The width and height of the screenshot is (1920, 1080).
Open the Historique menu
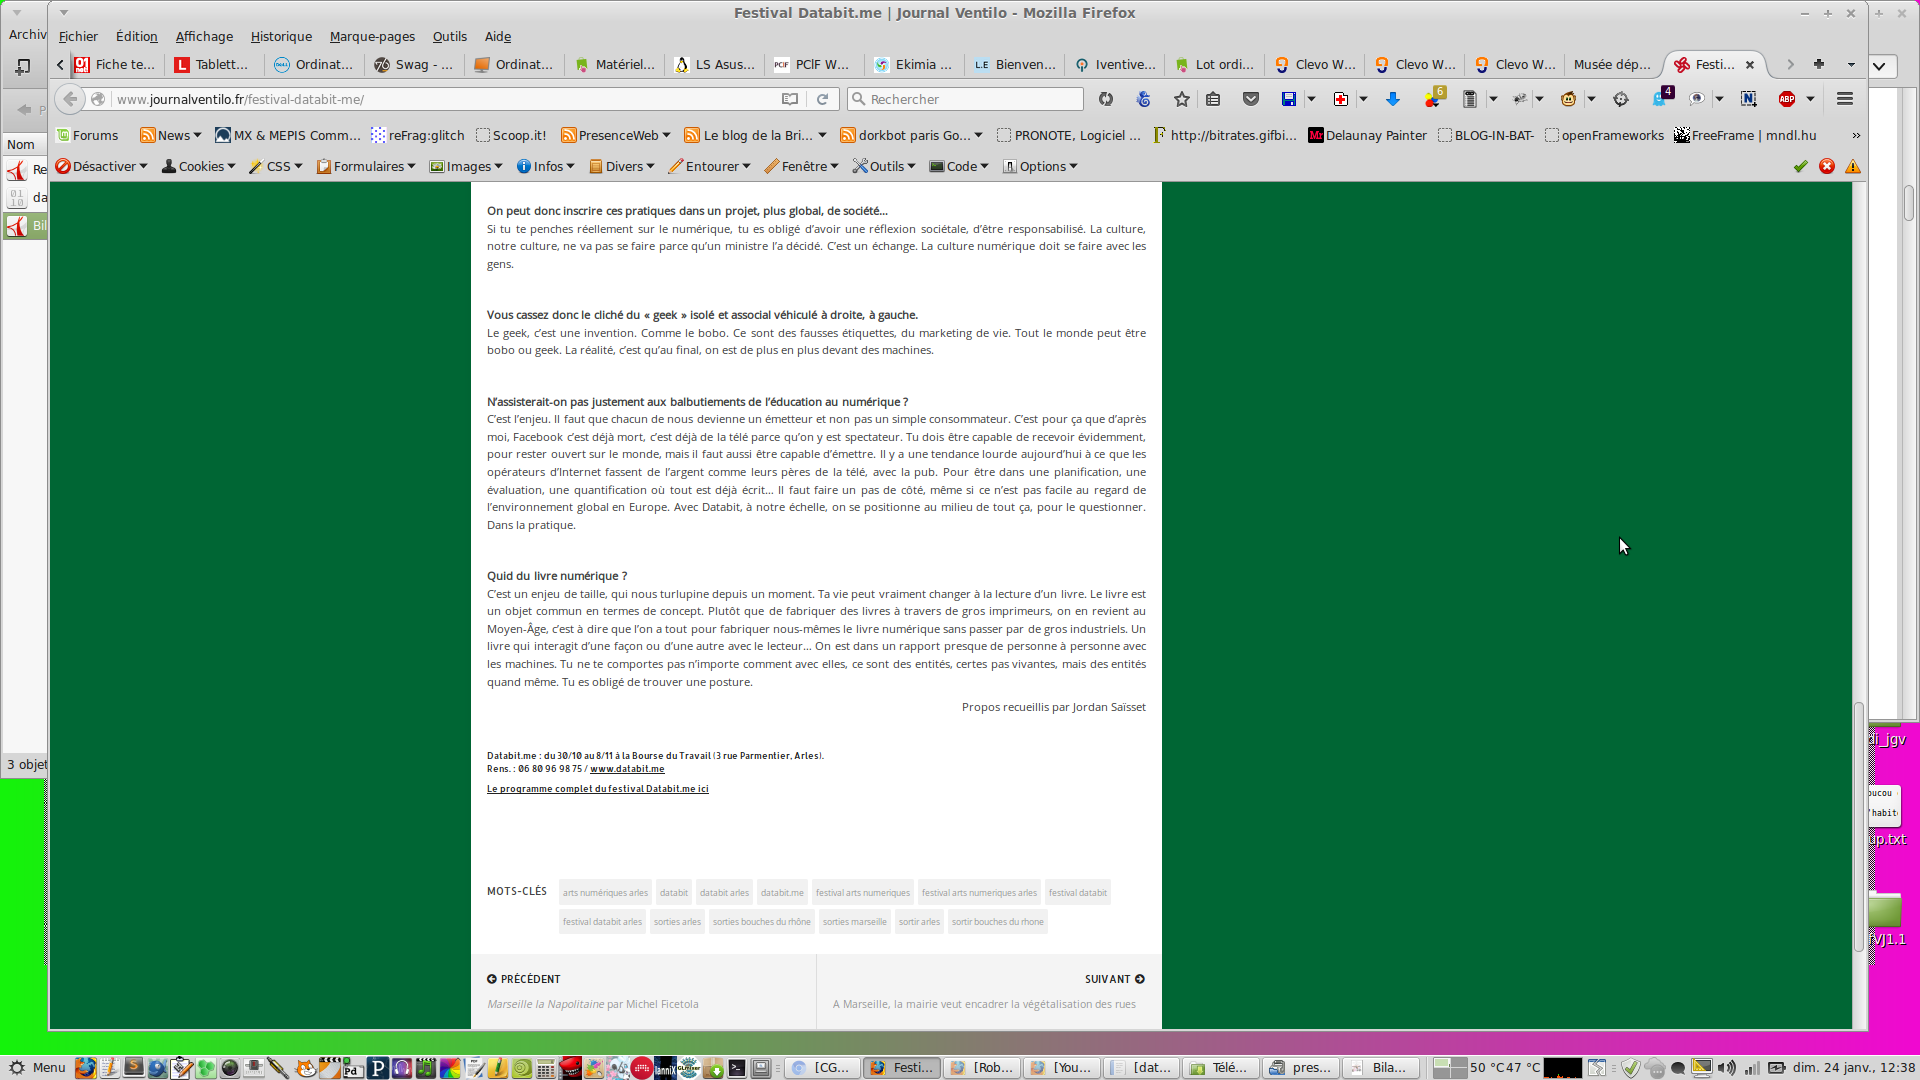point(281,37)
